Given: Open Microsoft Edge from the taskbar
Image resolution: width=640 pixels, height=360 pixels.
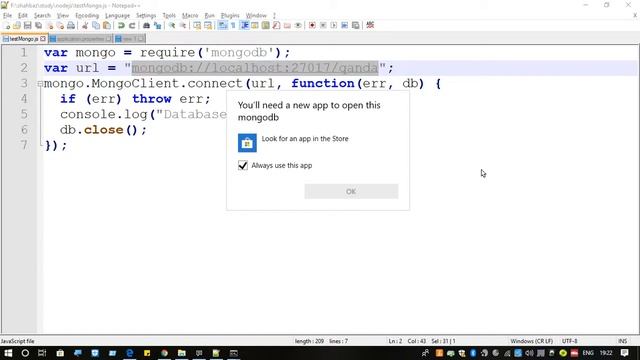Looking at the screenshot, I should tap(130, 353).
